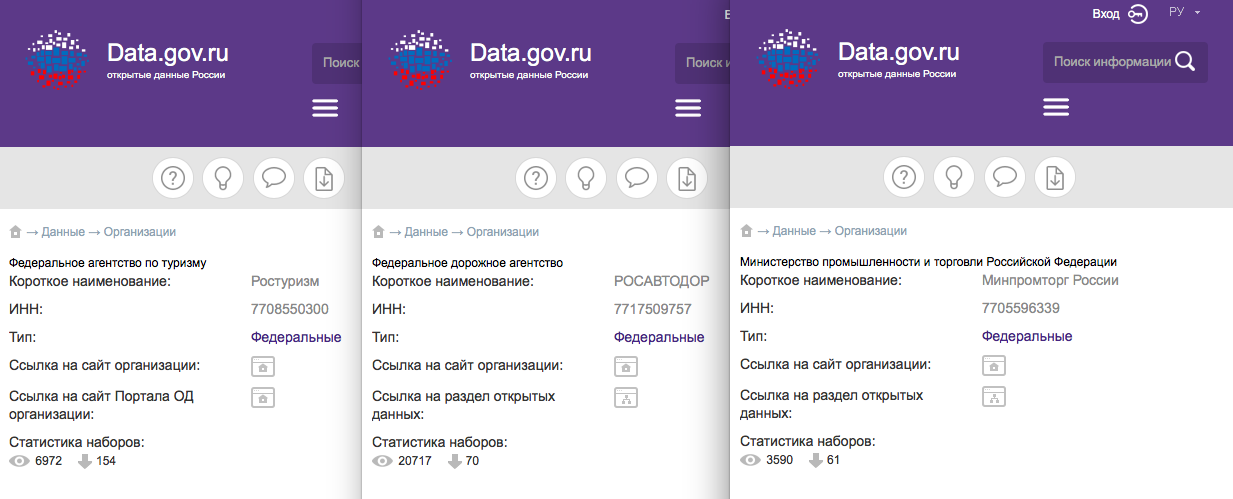Open hamburger menu in ROSAVTODOR panel
This screenshot has height=499, width=1233.
(x=688, y=108)
